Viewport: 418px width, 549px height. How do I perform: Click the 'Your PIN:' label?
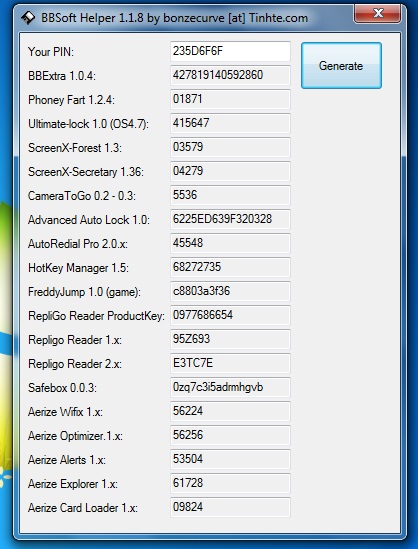point(51,52)
